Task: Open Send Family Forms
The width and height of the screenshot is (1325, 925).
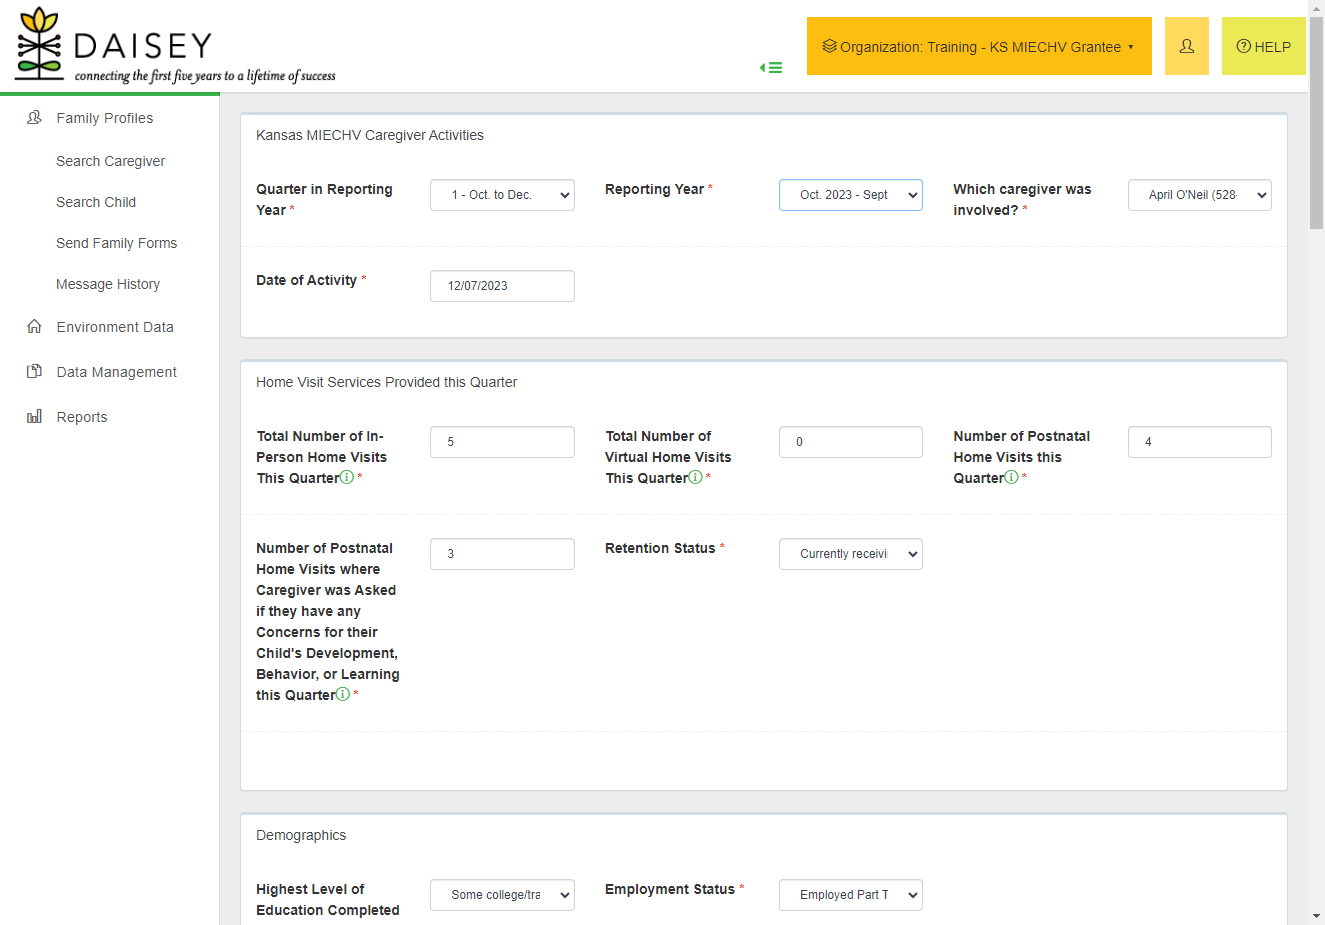Action: 116,243
